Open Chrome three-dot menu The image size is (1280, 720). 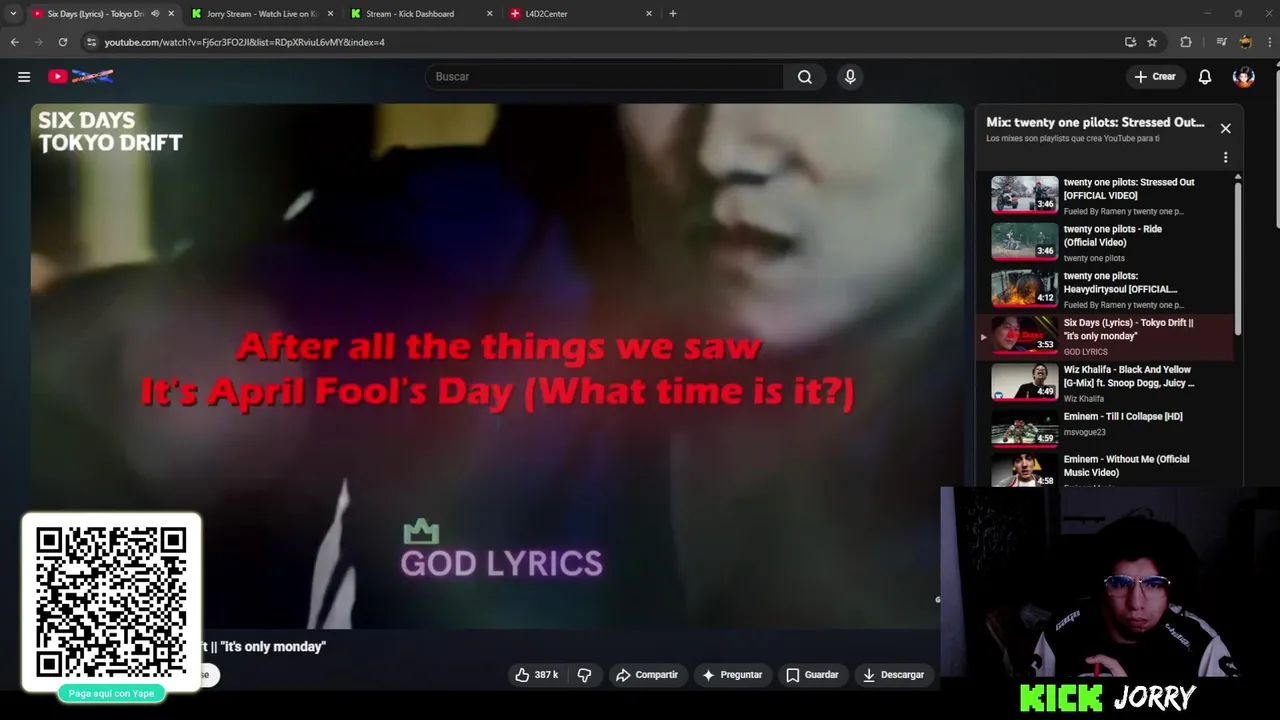point(1269,42)
